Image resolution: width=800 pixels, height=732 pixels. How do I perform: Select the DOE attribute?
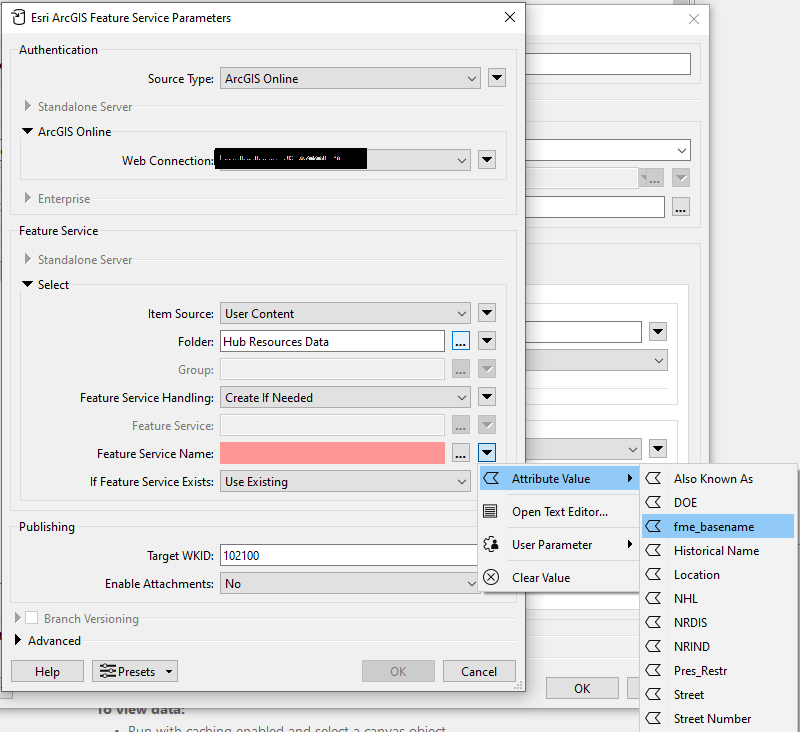[x=718, y=502]
